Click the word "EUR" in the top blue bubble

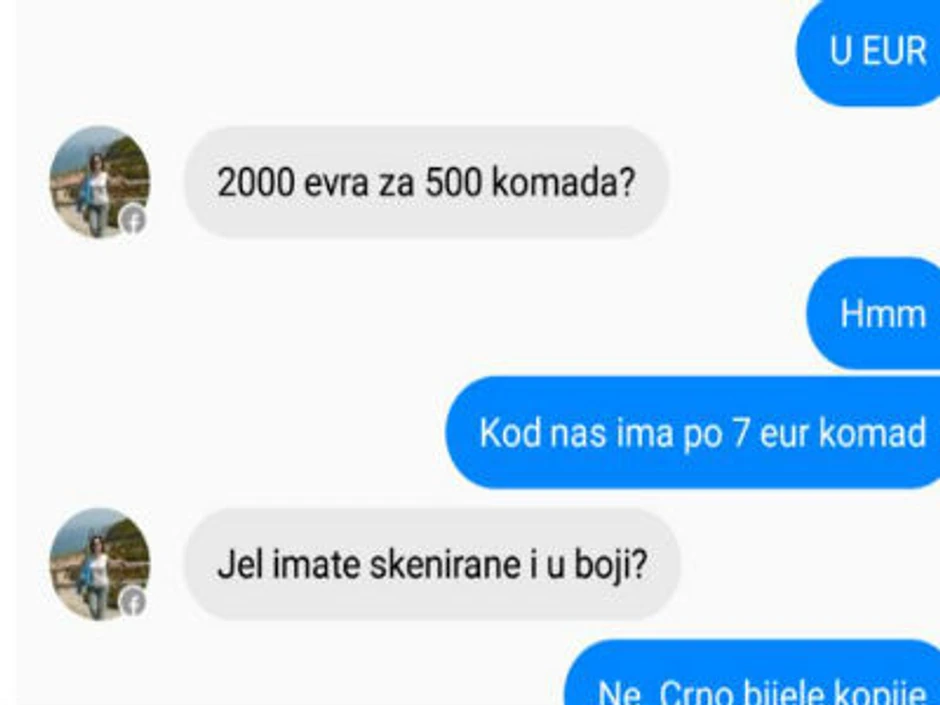point(893,52)
